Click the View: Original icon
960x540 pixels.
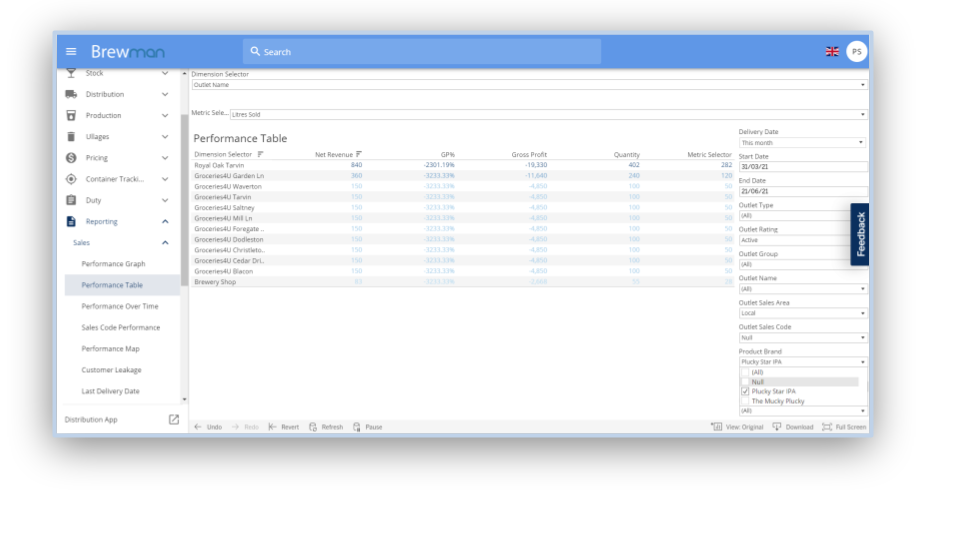[716, 426]
